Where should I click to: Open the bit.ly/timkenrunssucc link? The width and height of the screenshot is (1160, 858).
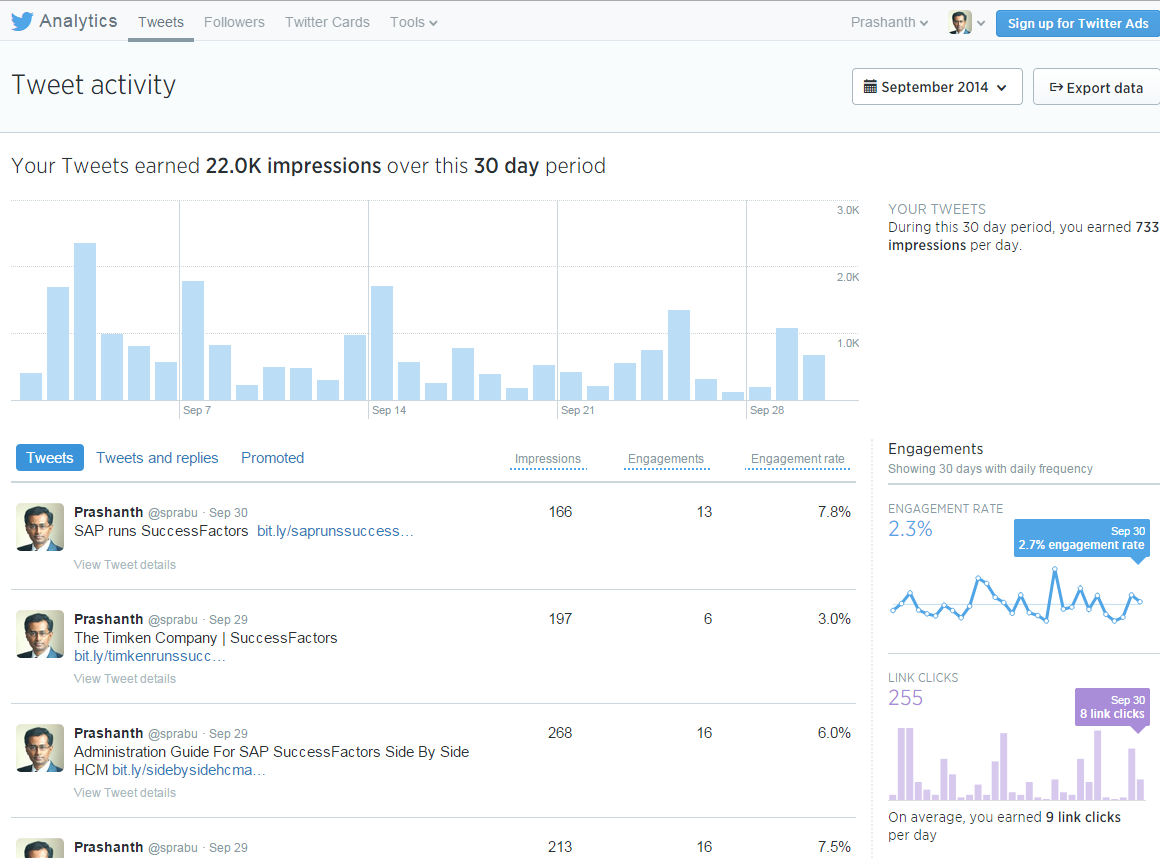click(147, 656)
